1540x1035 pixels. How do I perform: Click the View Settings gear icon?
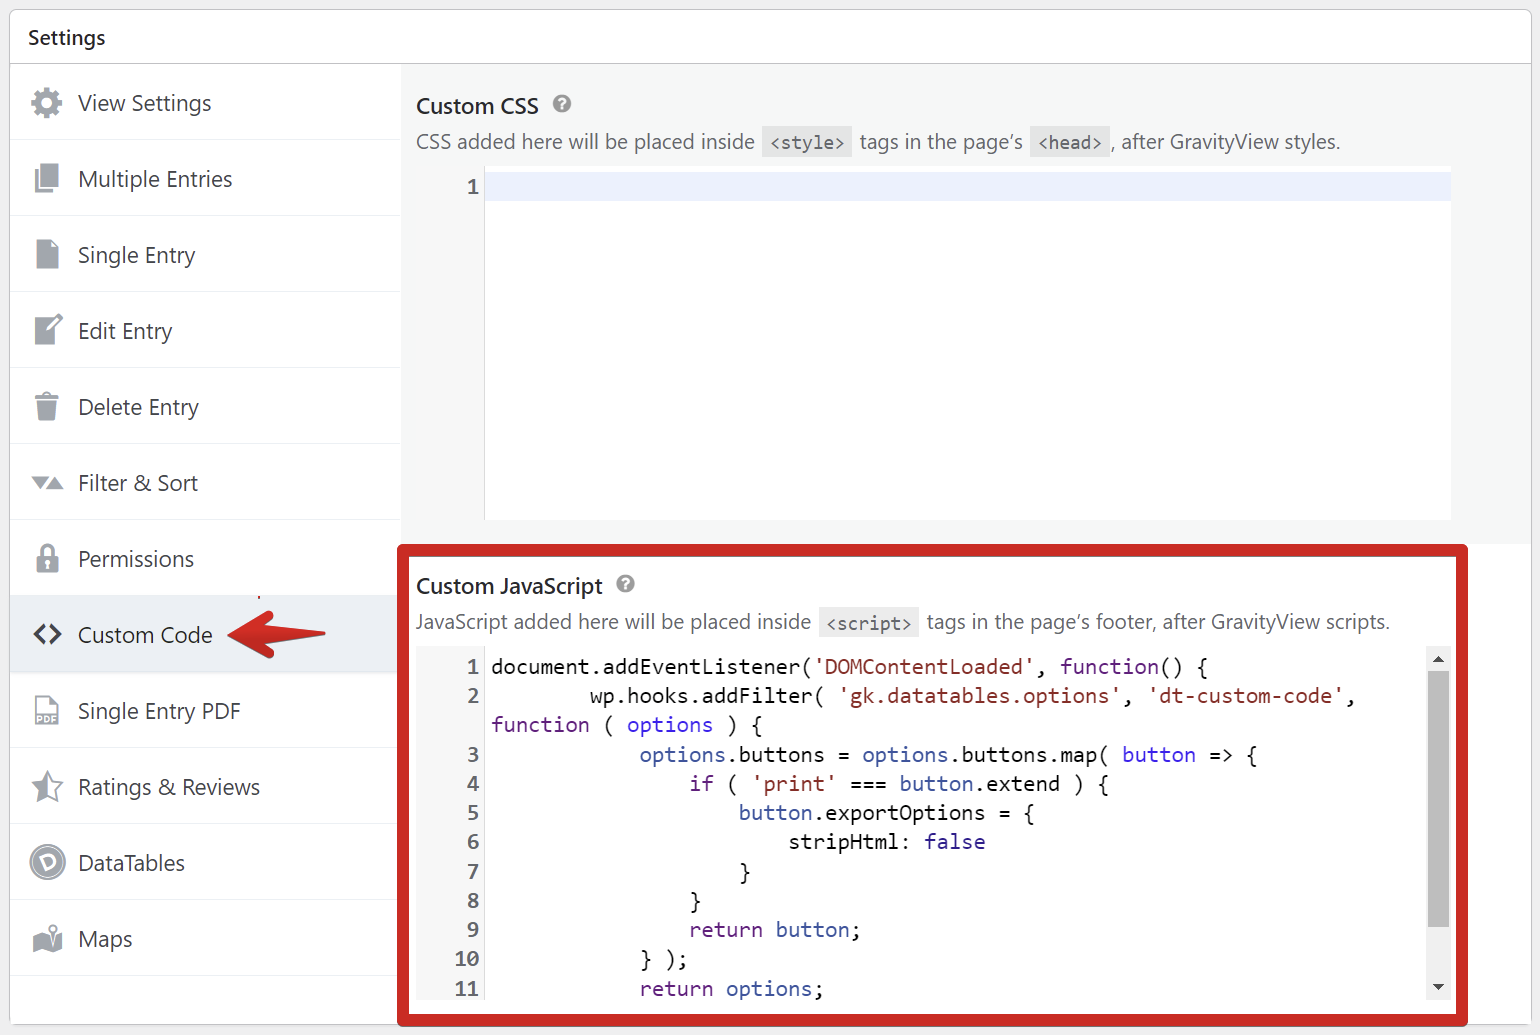click(46, 103)
